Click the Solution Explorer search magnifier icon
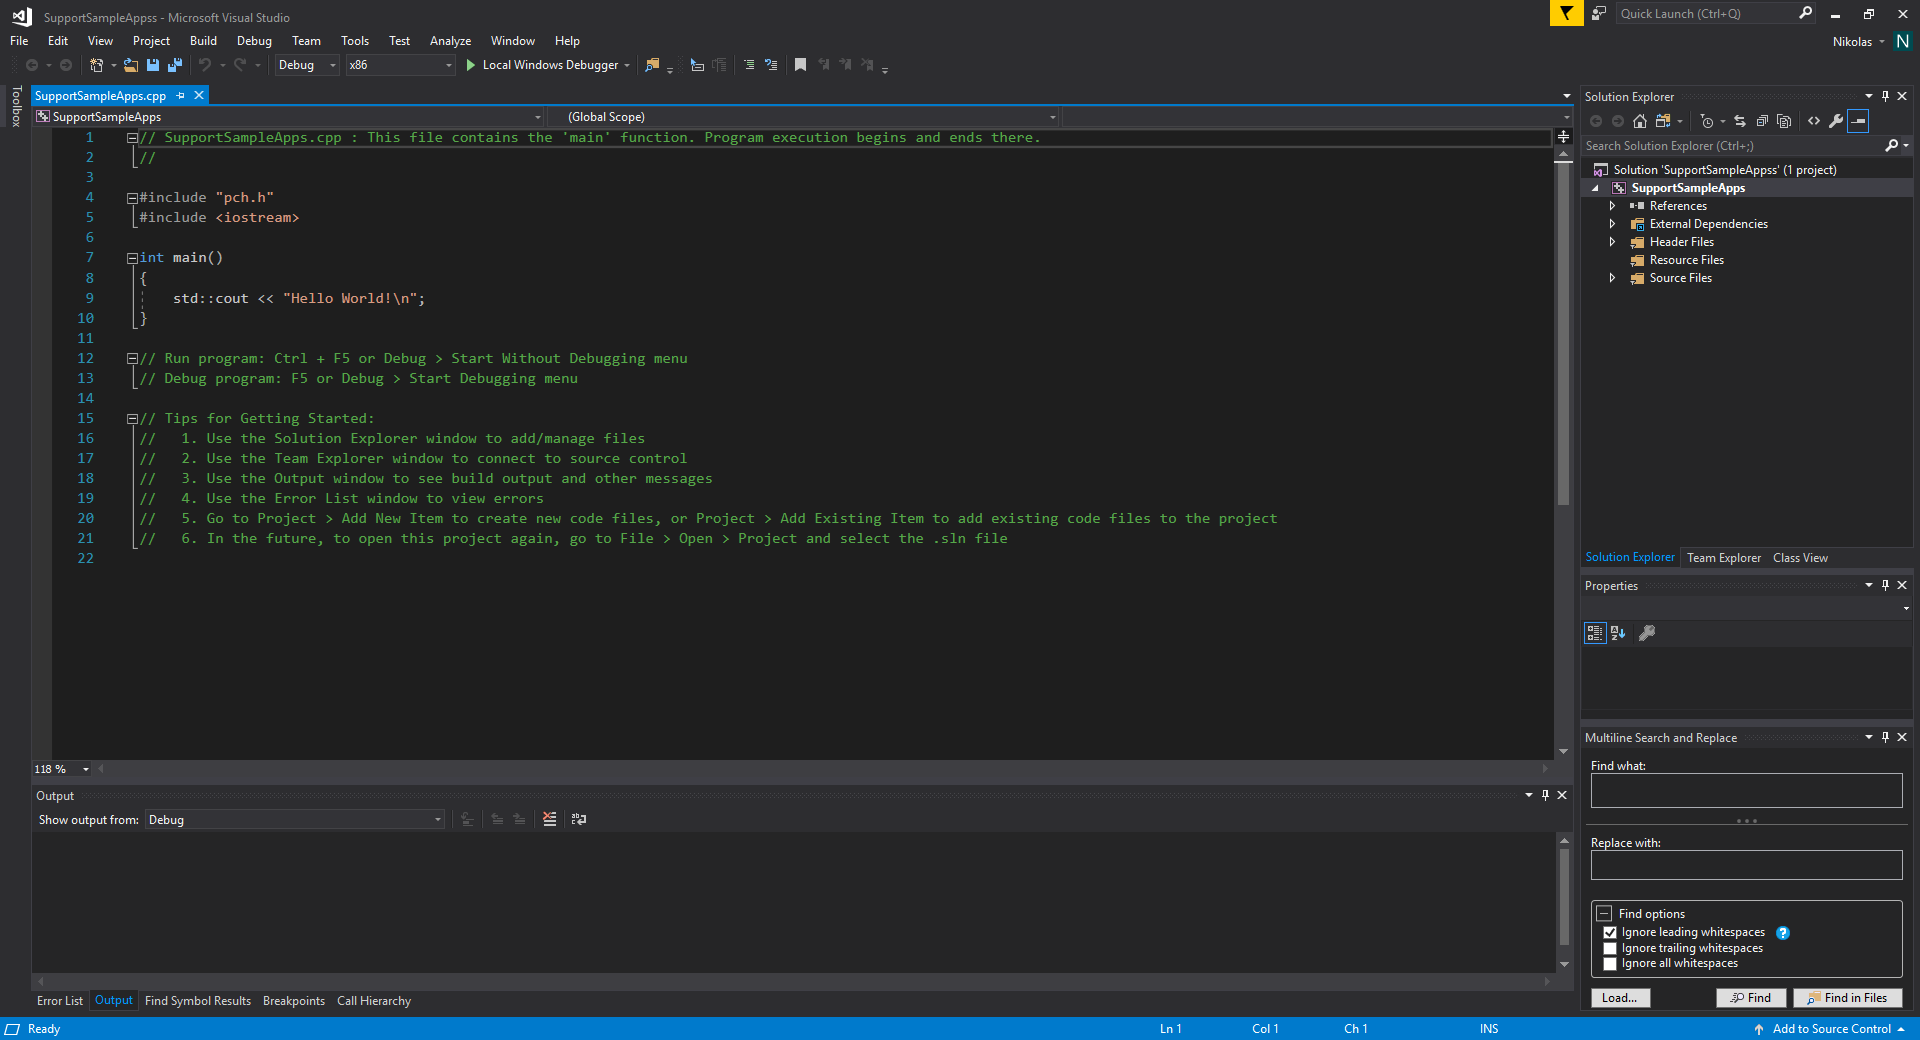 click(1892, 146)
